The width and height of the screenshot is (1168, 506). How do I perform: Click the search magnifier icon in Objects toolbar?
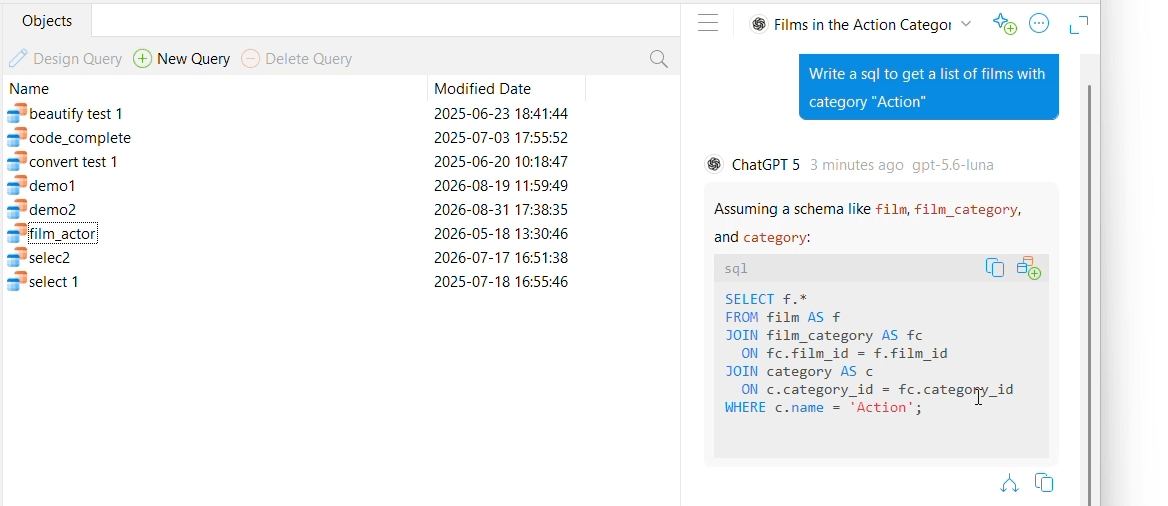[x=658, y=59]
